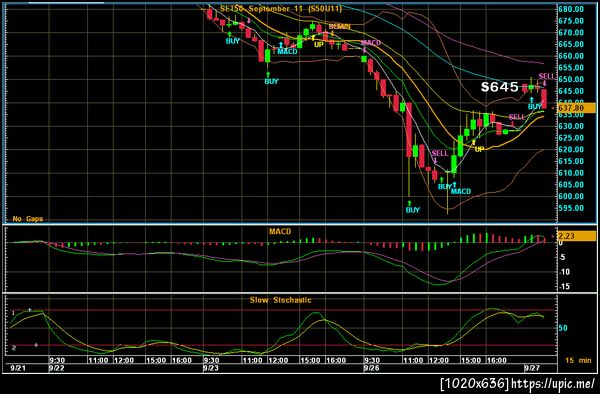Click the BUY signal beside the cyan MACD label on 9/26
Image resolution: width=600 pixels, height=394 pixels.
click(444, 187)
